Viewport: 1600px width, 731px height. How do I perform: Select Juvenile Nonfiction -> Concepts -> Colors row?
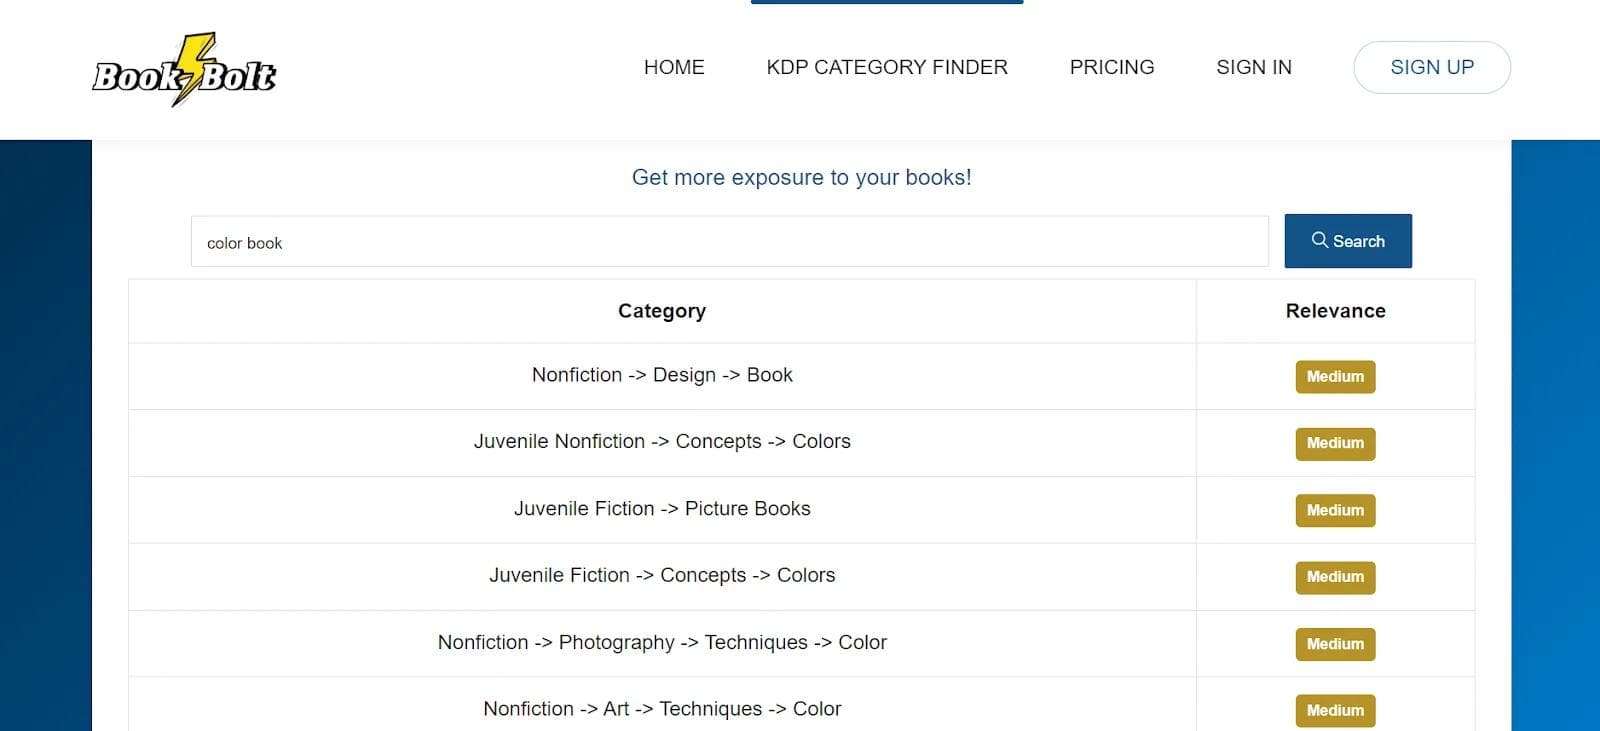[x=662, y=442]
